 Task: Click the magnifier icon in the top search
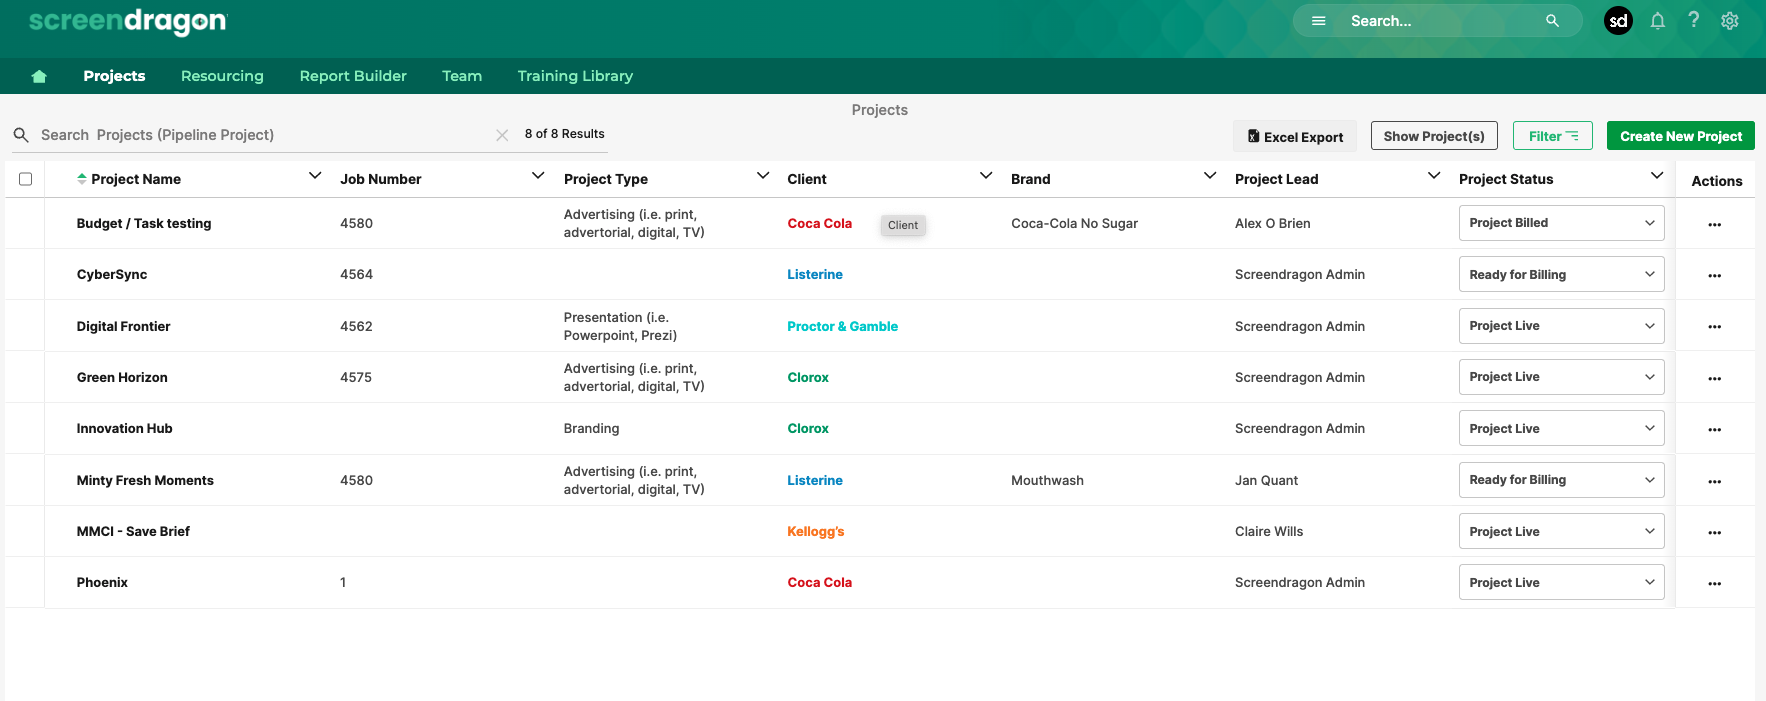pyautogui.click(x=1552, y=21)
